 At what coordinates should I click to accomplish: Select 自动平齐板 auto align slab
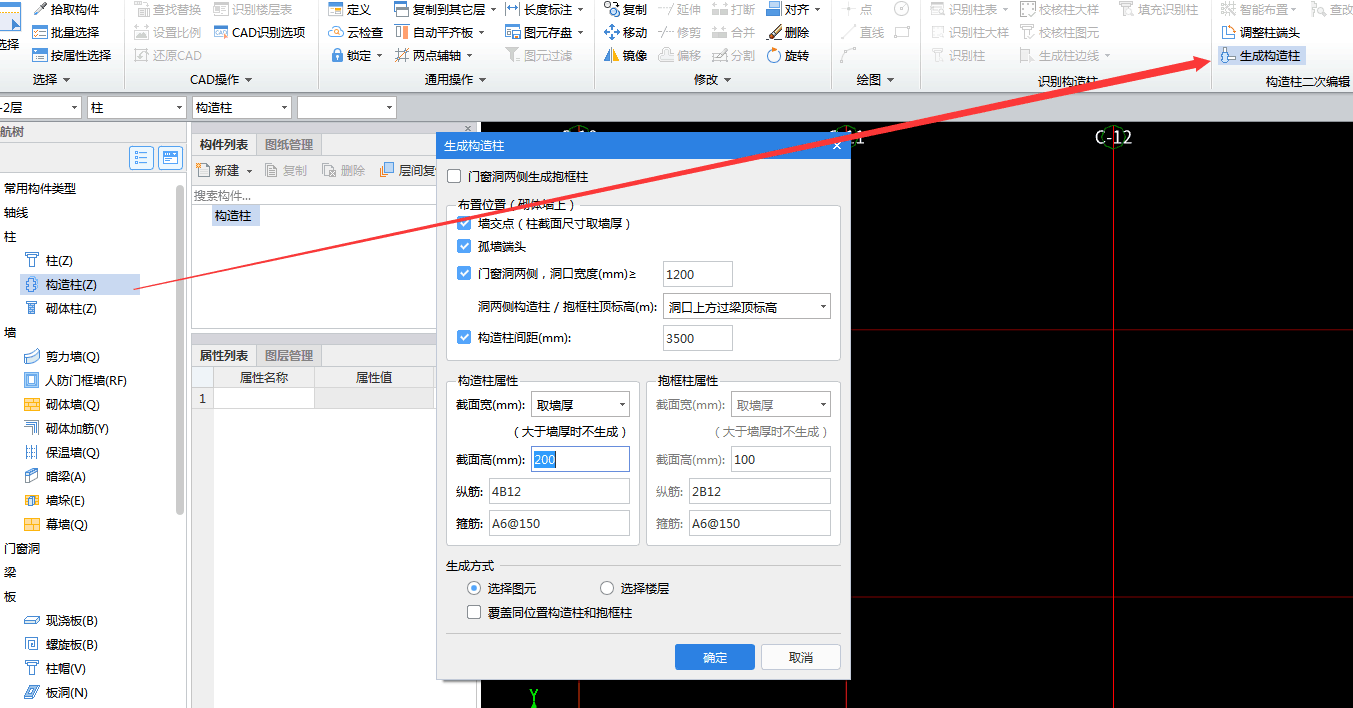click(439, 32)
